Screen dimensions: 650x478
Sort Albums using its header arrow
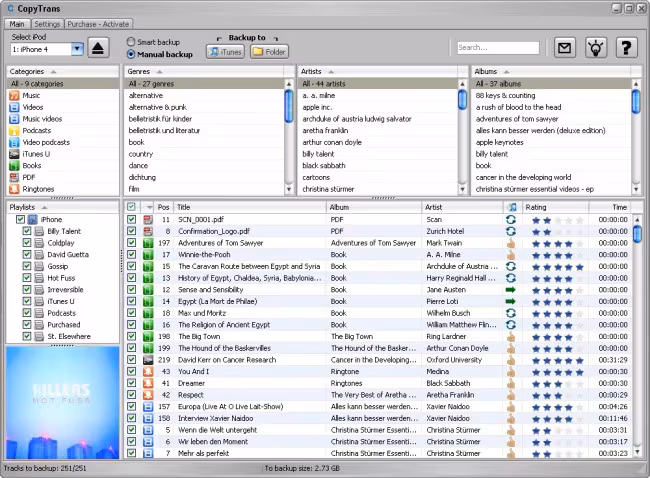point(507,72)
